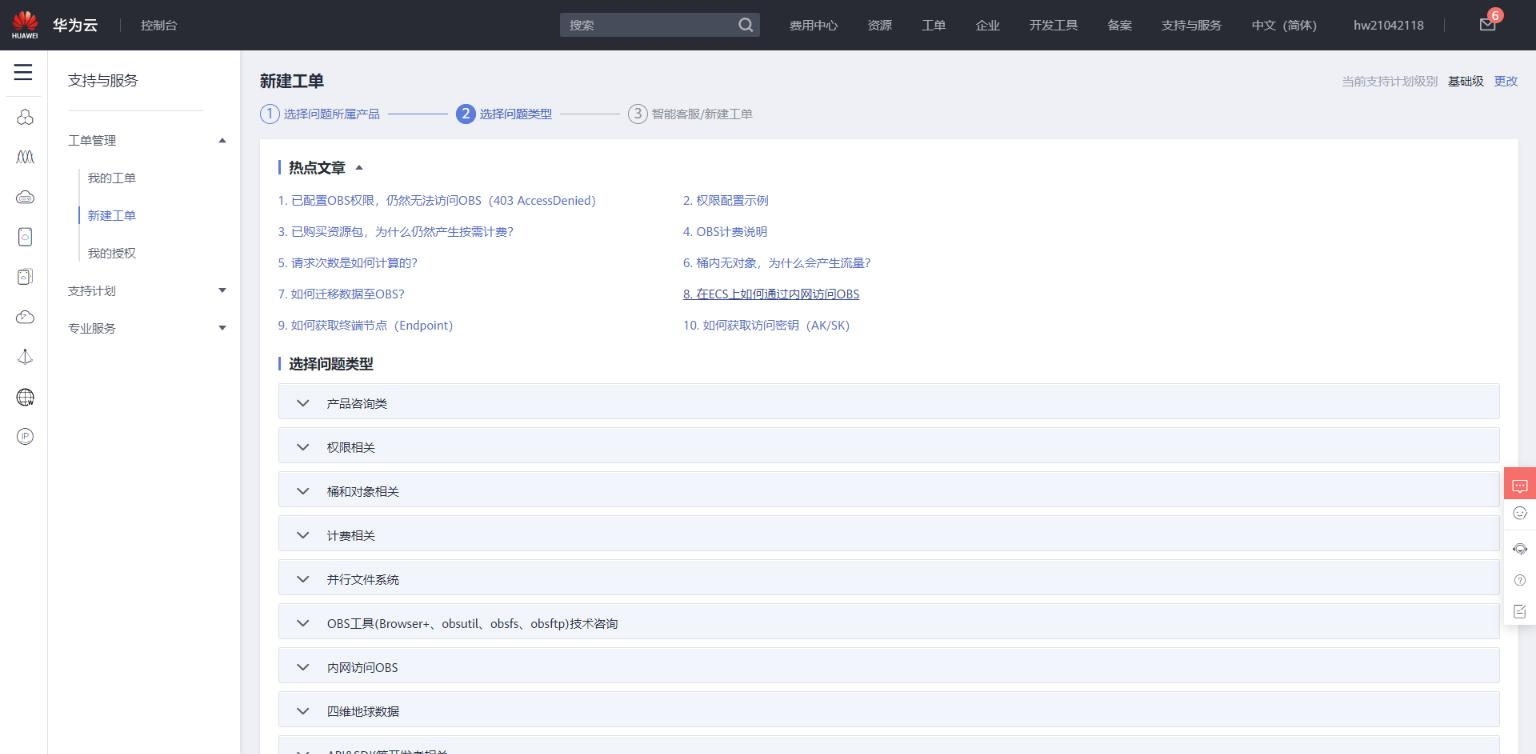Screen dimensions: 1536x754
Task: Open 开发工具 top menu
Action: (x=1053, y=25)
